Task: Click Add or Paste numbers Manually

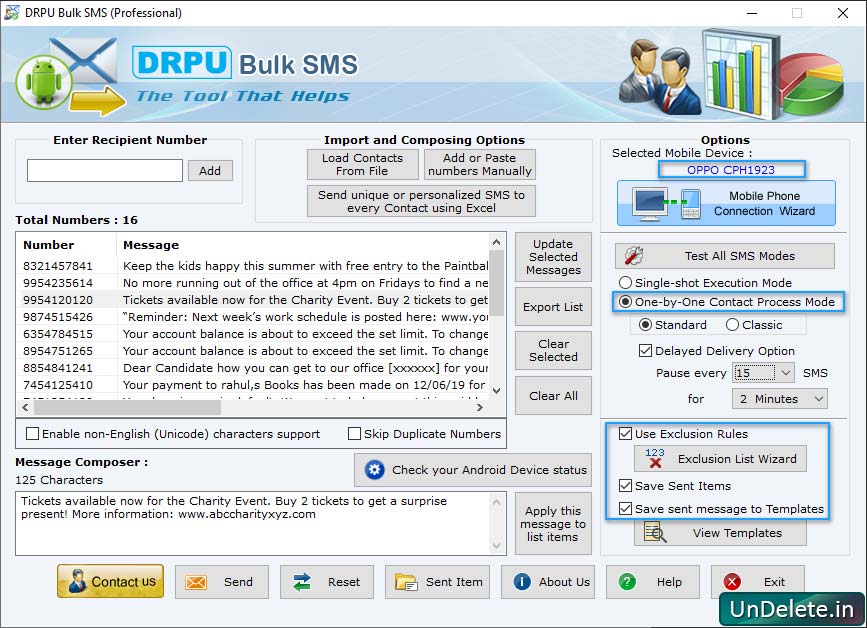Action: (x=480, y=164)
